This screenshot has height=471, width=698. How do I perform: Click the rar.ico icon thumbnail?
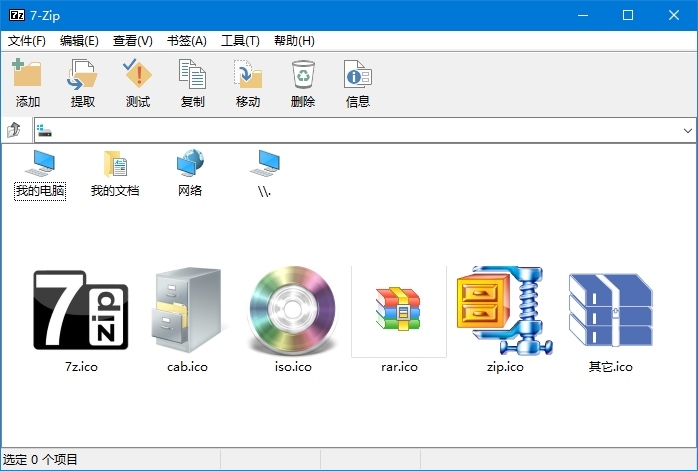(x=398, y=309)
